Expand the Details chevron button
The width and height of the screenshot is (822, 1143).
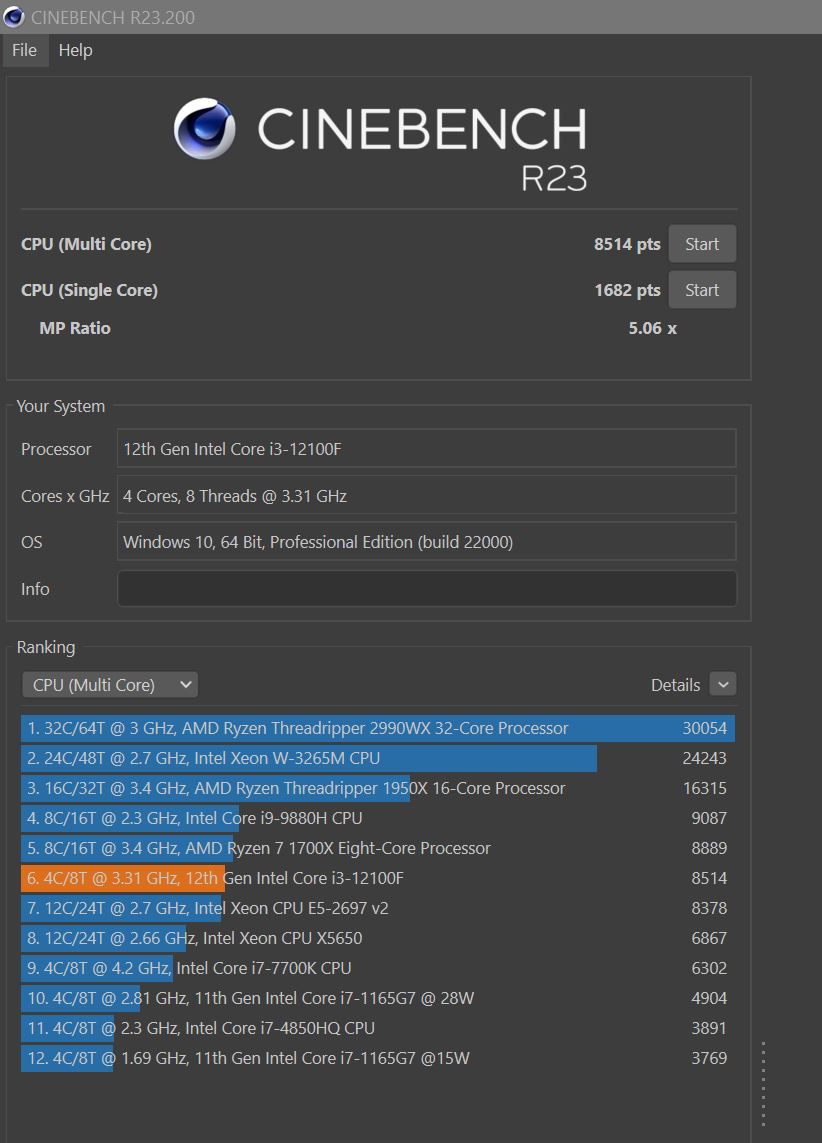tap(722, 684)
